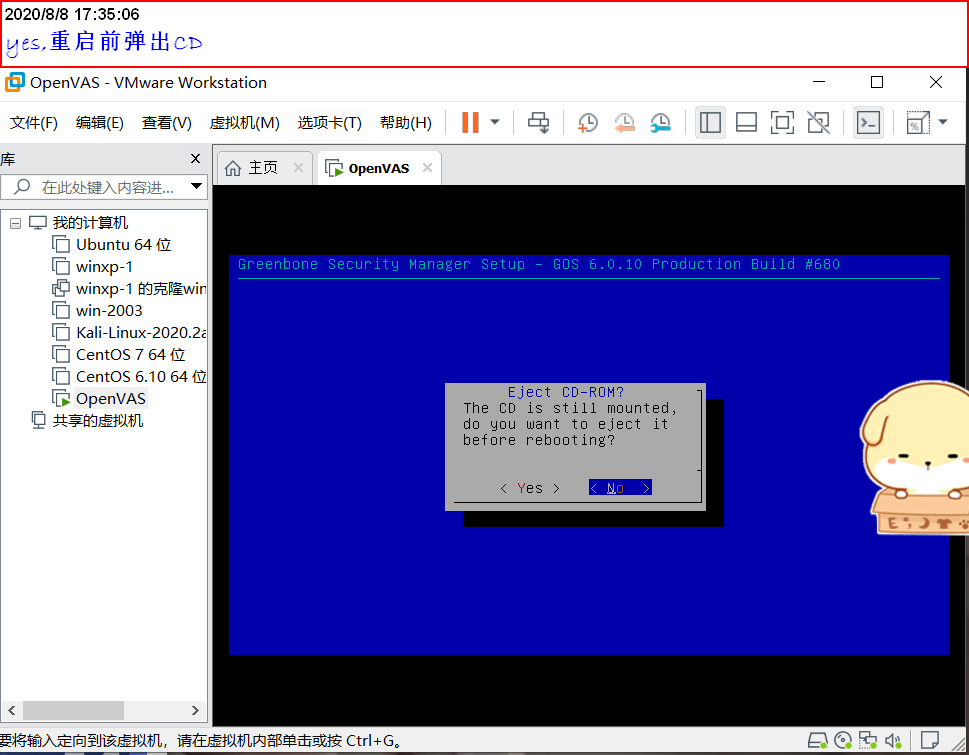Collapse the 我的计算机 tree node
The image size is (969, 755).
(x=15, y=223)
